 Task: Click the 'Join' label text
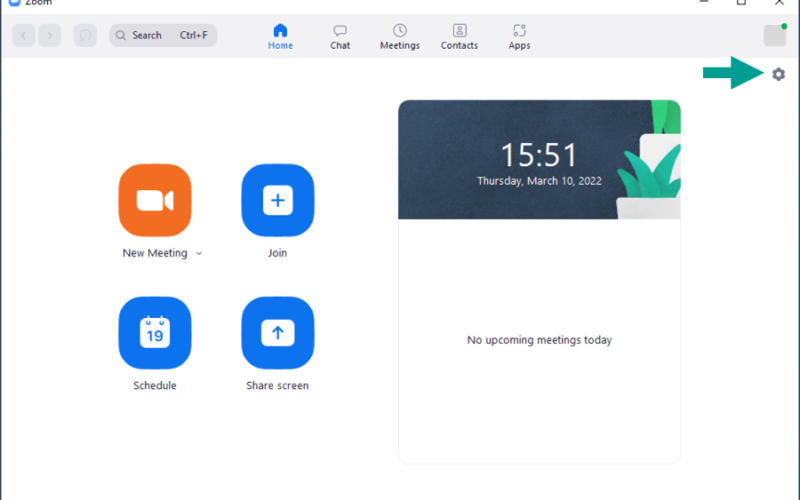(278, 253)
